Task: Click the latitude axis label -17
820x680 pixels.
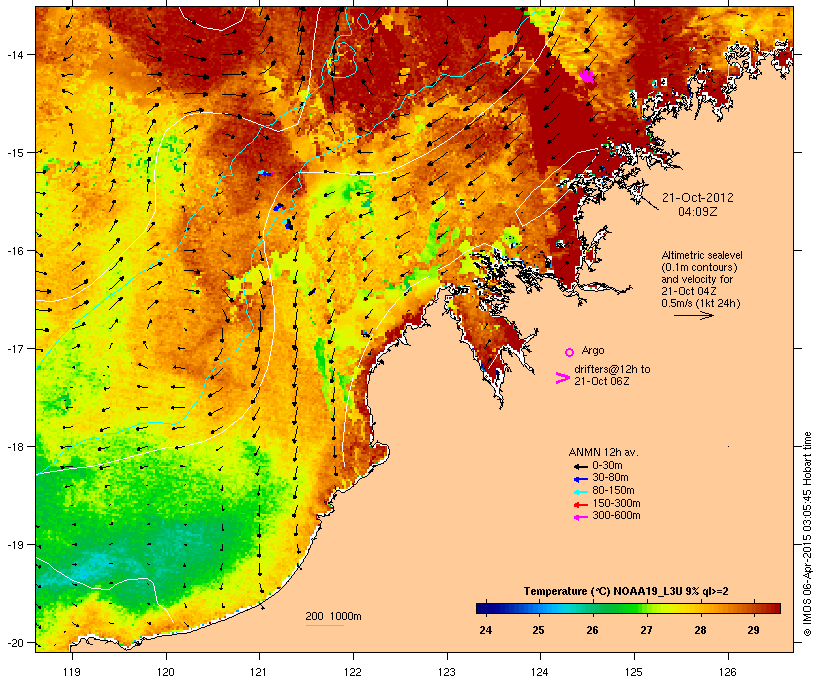Action: point(14,348)
